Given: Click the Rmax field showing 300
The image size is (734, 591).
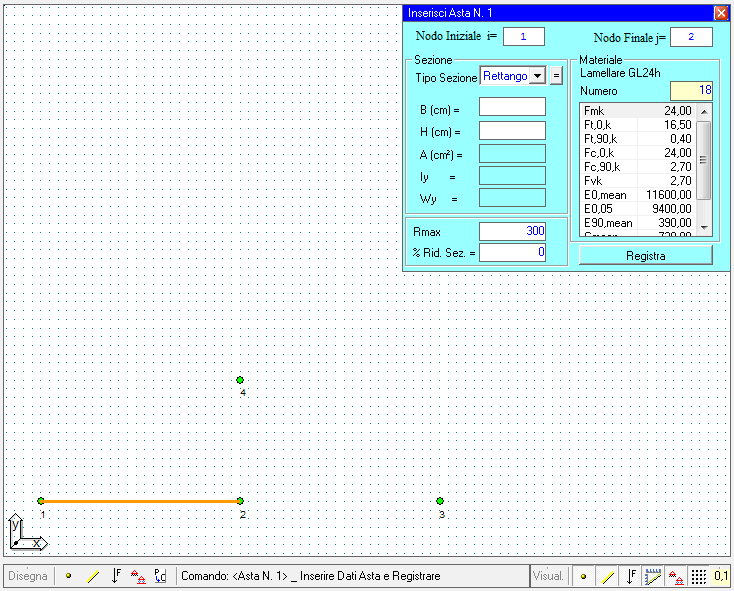Looking at the screenshot, I should pos(512,231).
